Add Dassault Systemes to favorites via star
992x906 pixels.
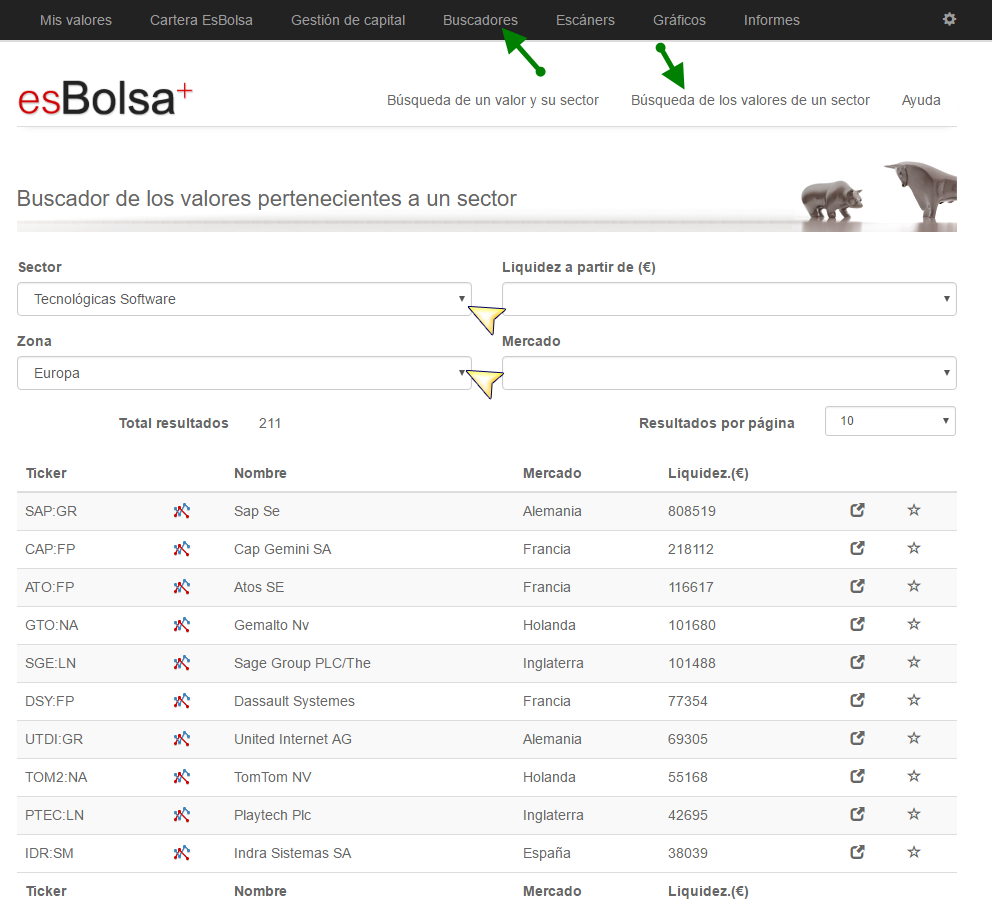pyautogui.click(x=914, y=700)
